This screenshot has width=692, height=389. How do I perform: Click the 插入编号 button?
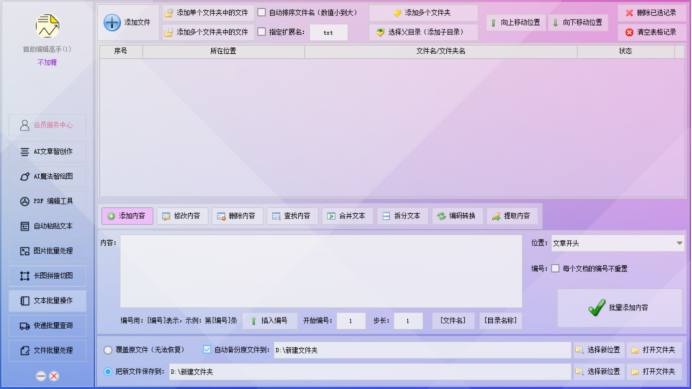pos(270,321)
